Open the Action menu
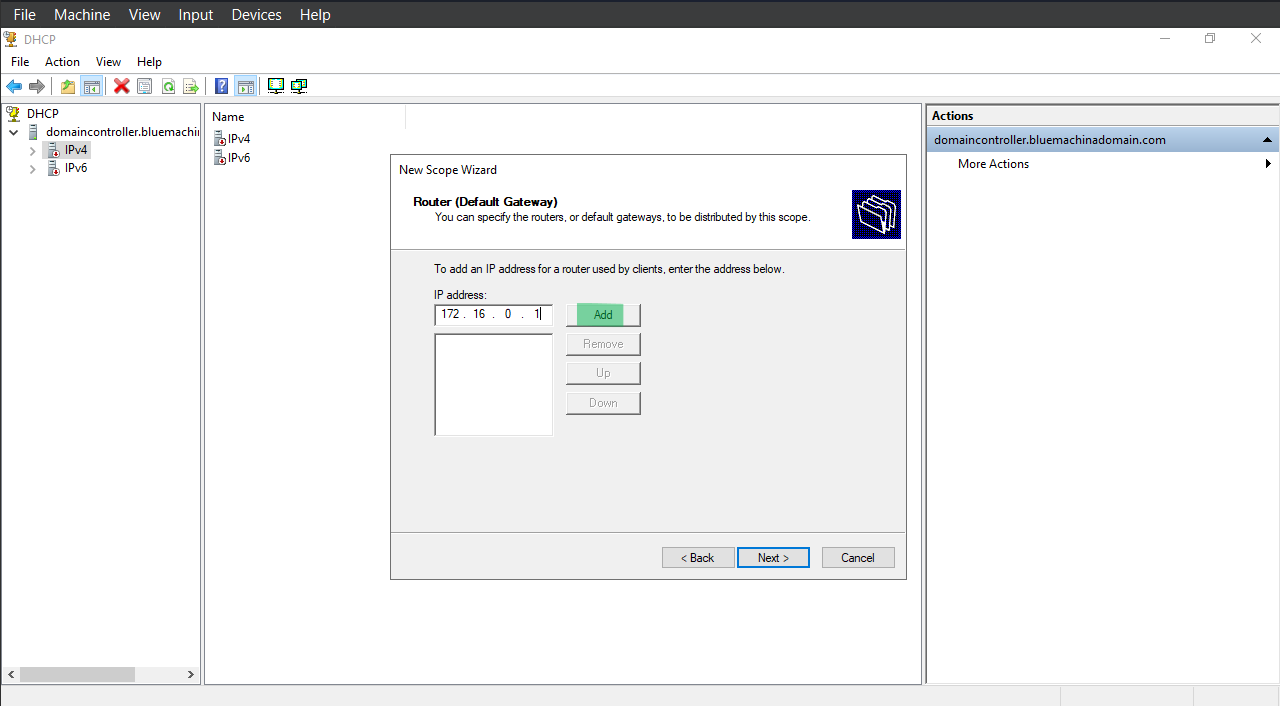Screen dimensions: 1280x706 (x=62, y=62)
